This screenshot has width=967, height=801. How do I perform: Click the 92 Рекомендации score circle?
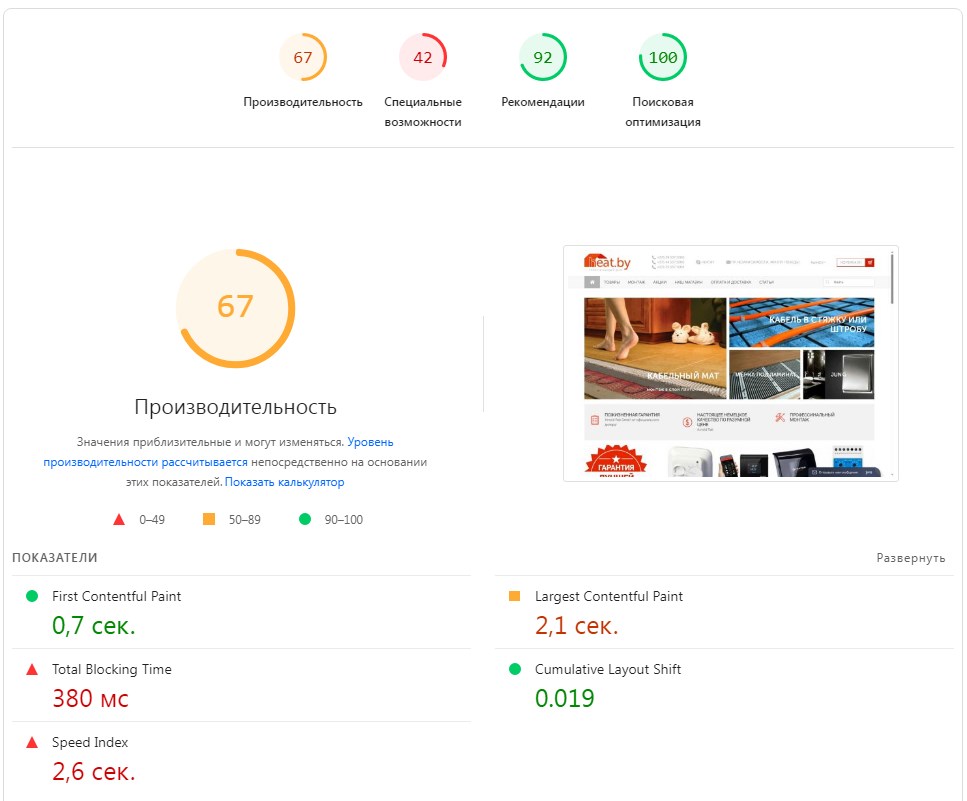tap(543, 57)
